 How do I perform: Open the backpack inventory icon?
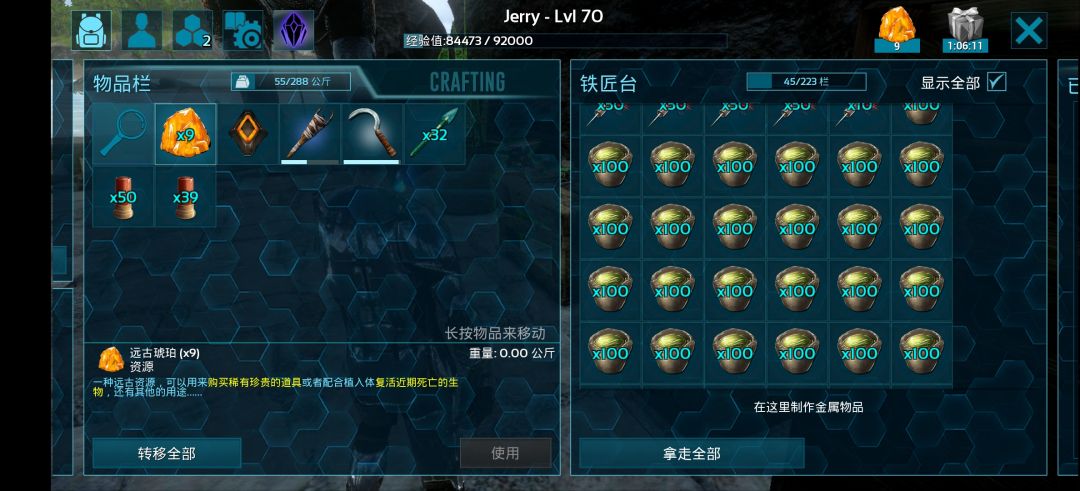pos(92,30)
